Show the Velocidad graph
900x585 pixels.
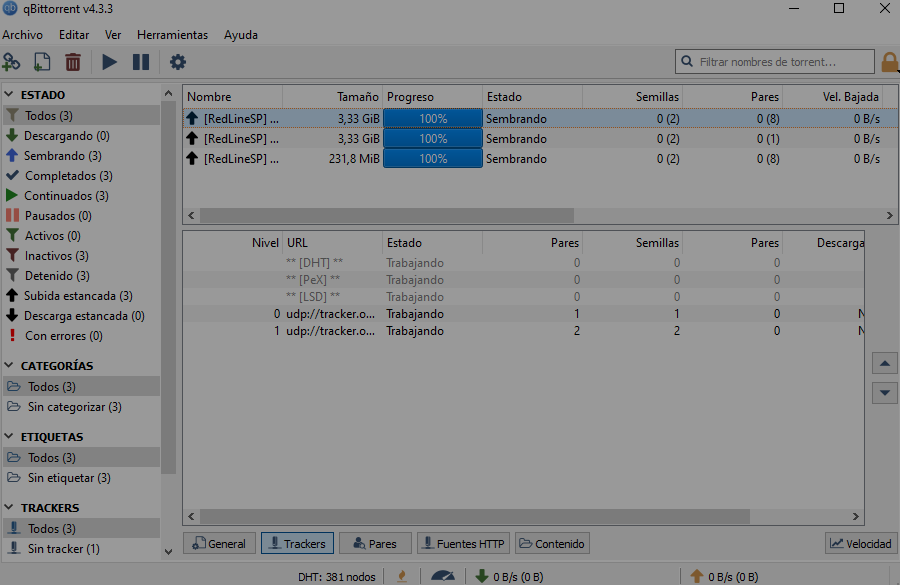(x=861, y=544)
